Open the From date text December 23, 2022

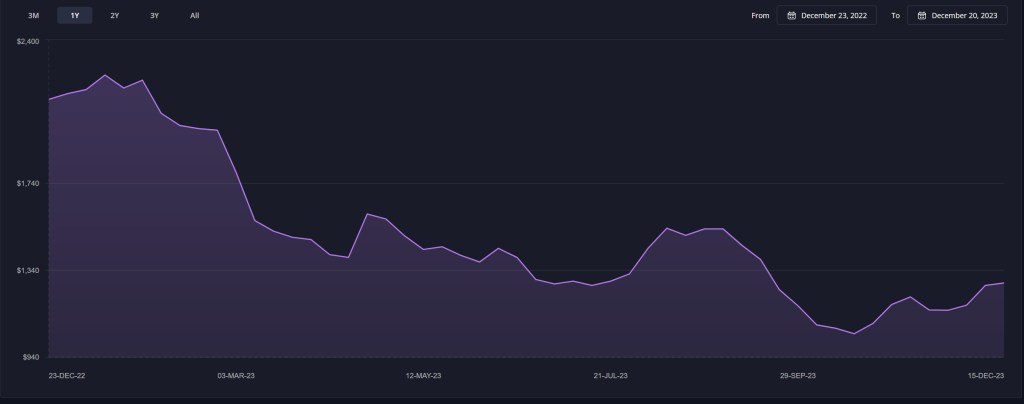835,16
